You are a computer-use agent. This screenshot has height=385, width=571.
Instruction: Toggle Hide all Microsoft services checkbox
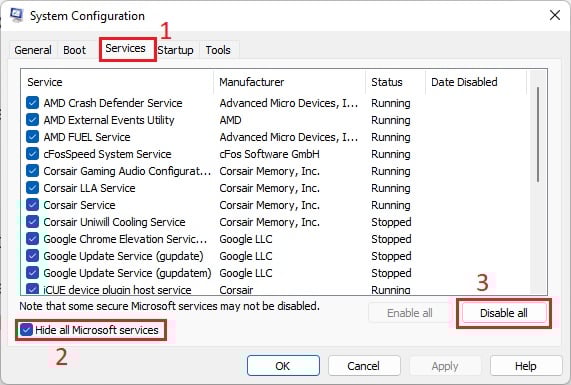26,330
